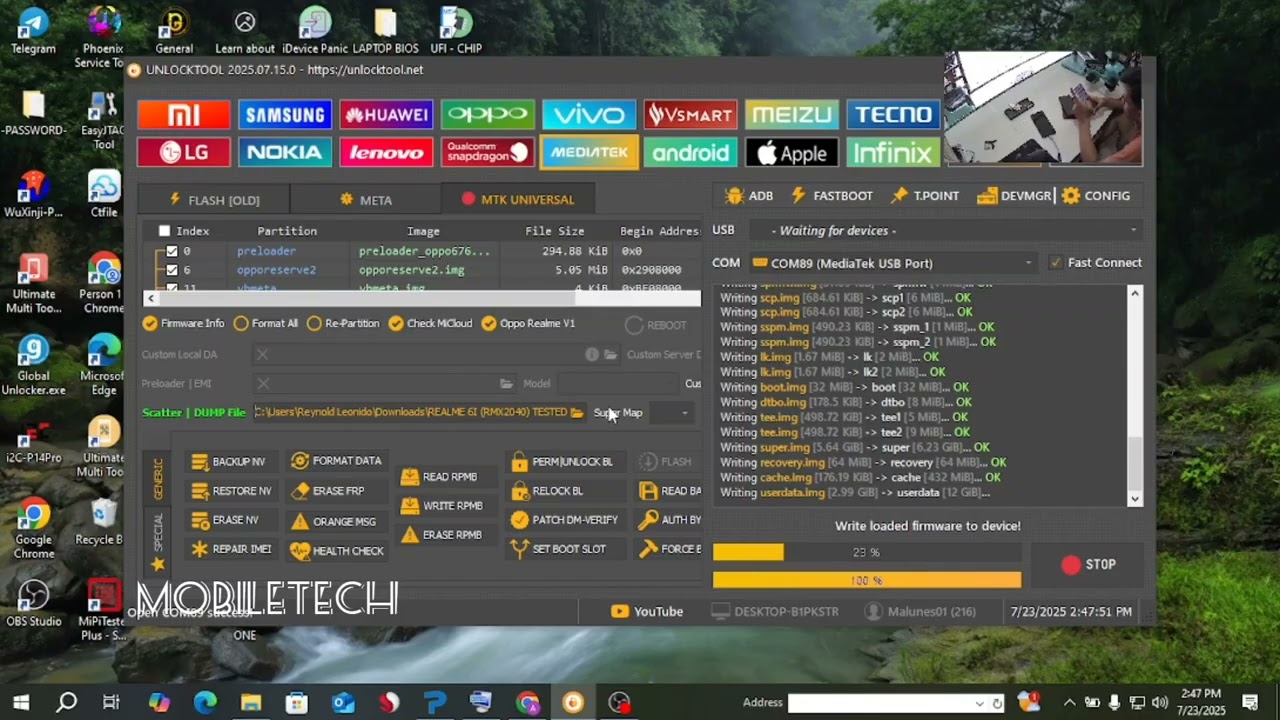Toggle the Oppo Realme V1 option
Viewport: 1280px width, 720px height.
pyautogui.click(x=528, y=323)
